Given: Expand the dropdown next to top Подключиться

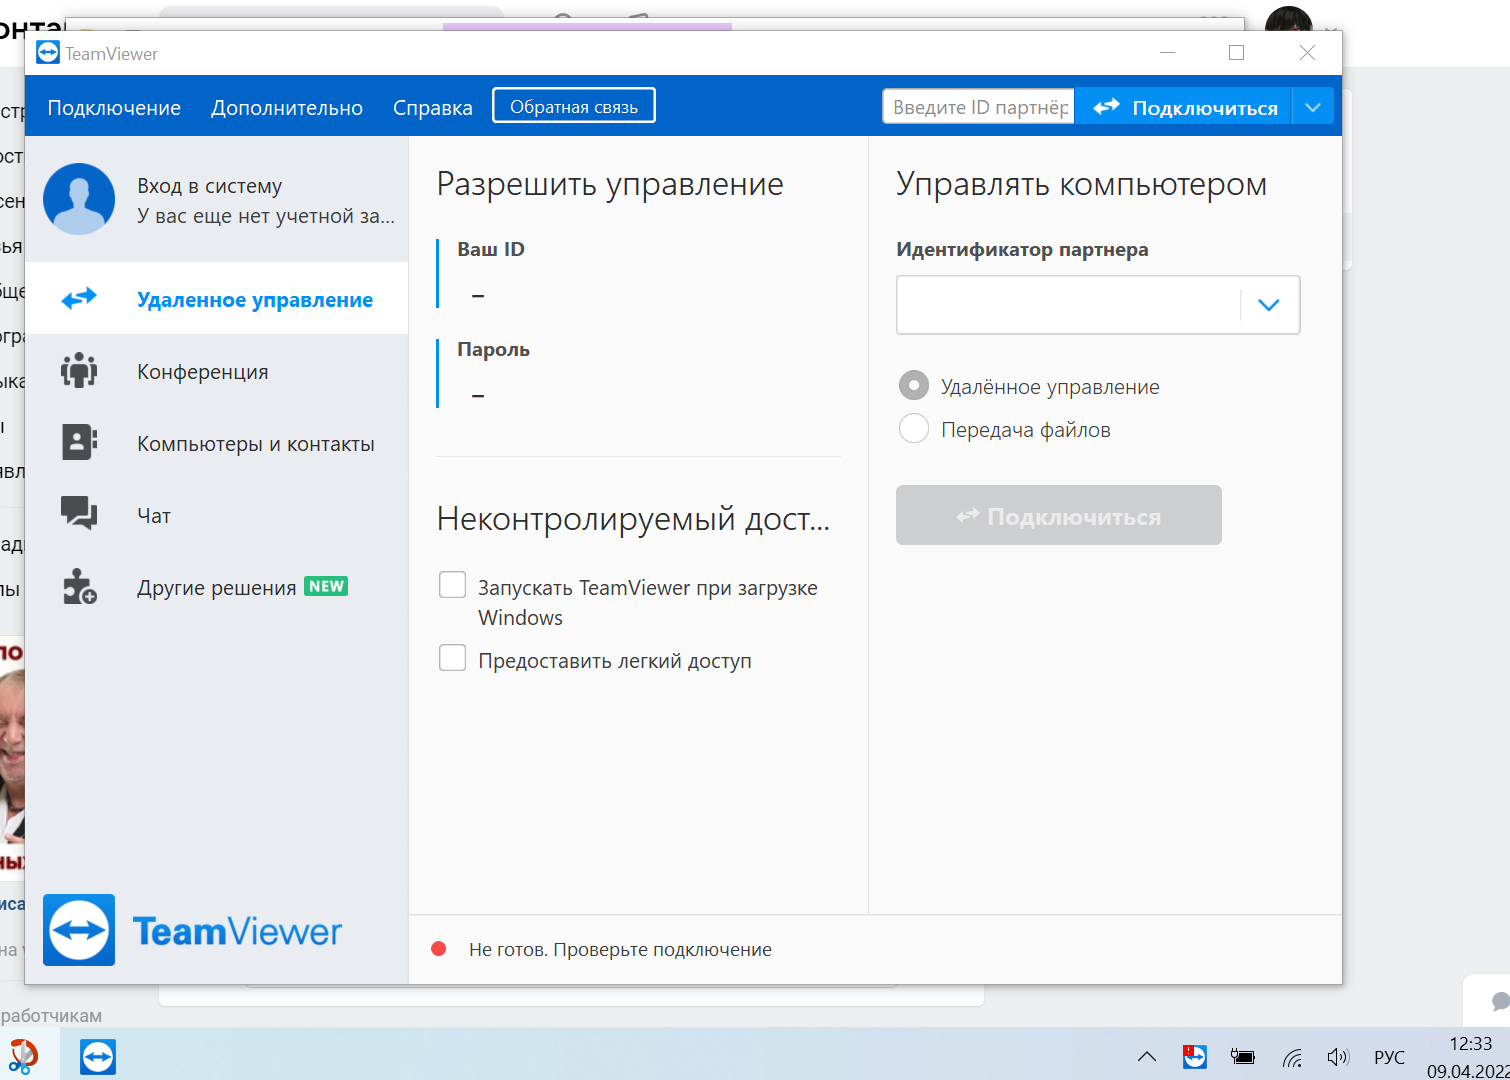Looking at the screenshot, I should [1313, 106].
